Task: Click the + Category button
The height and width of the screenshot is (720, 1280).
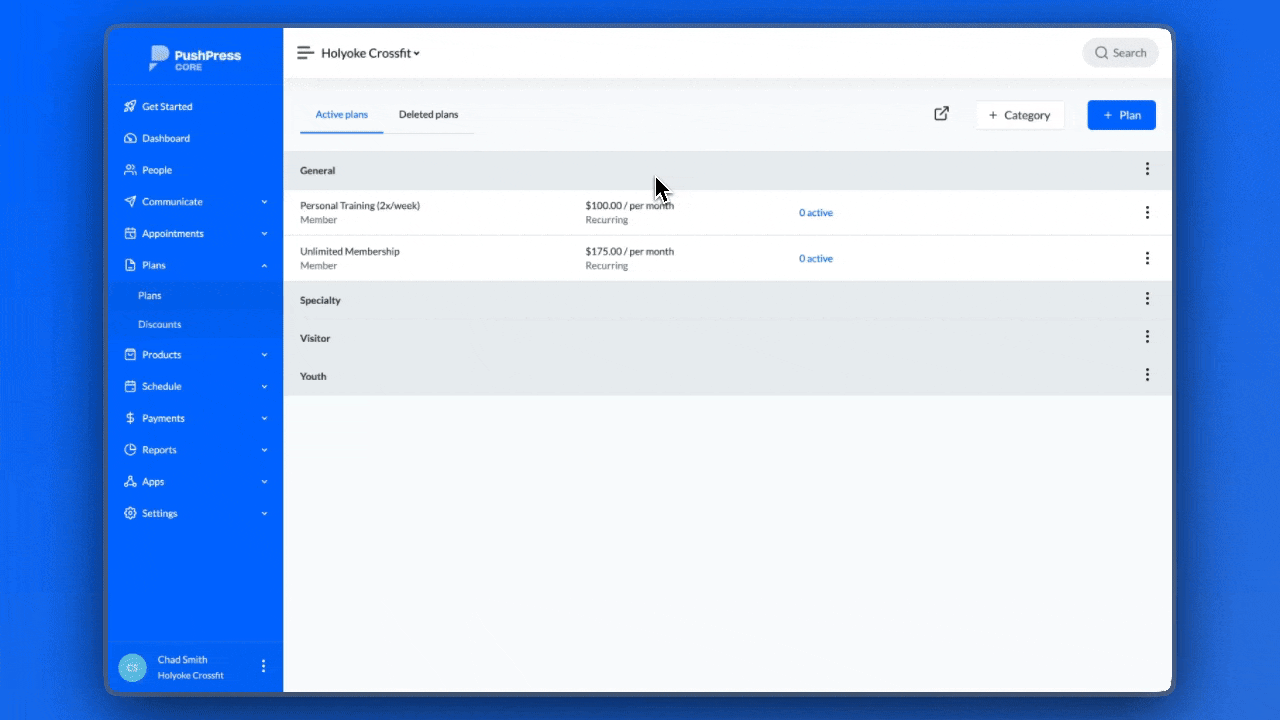Action: (x=1019, y=115)
